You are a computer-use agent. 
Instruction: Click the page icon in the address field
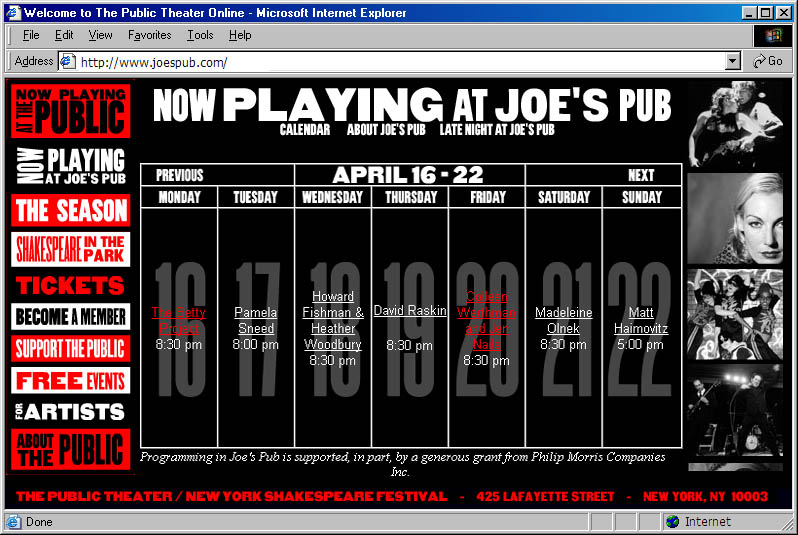pos(68,62)
